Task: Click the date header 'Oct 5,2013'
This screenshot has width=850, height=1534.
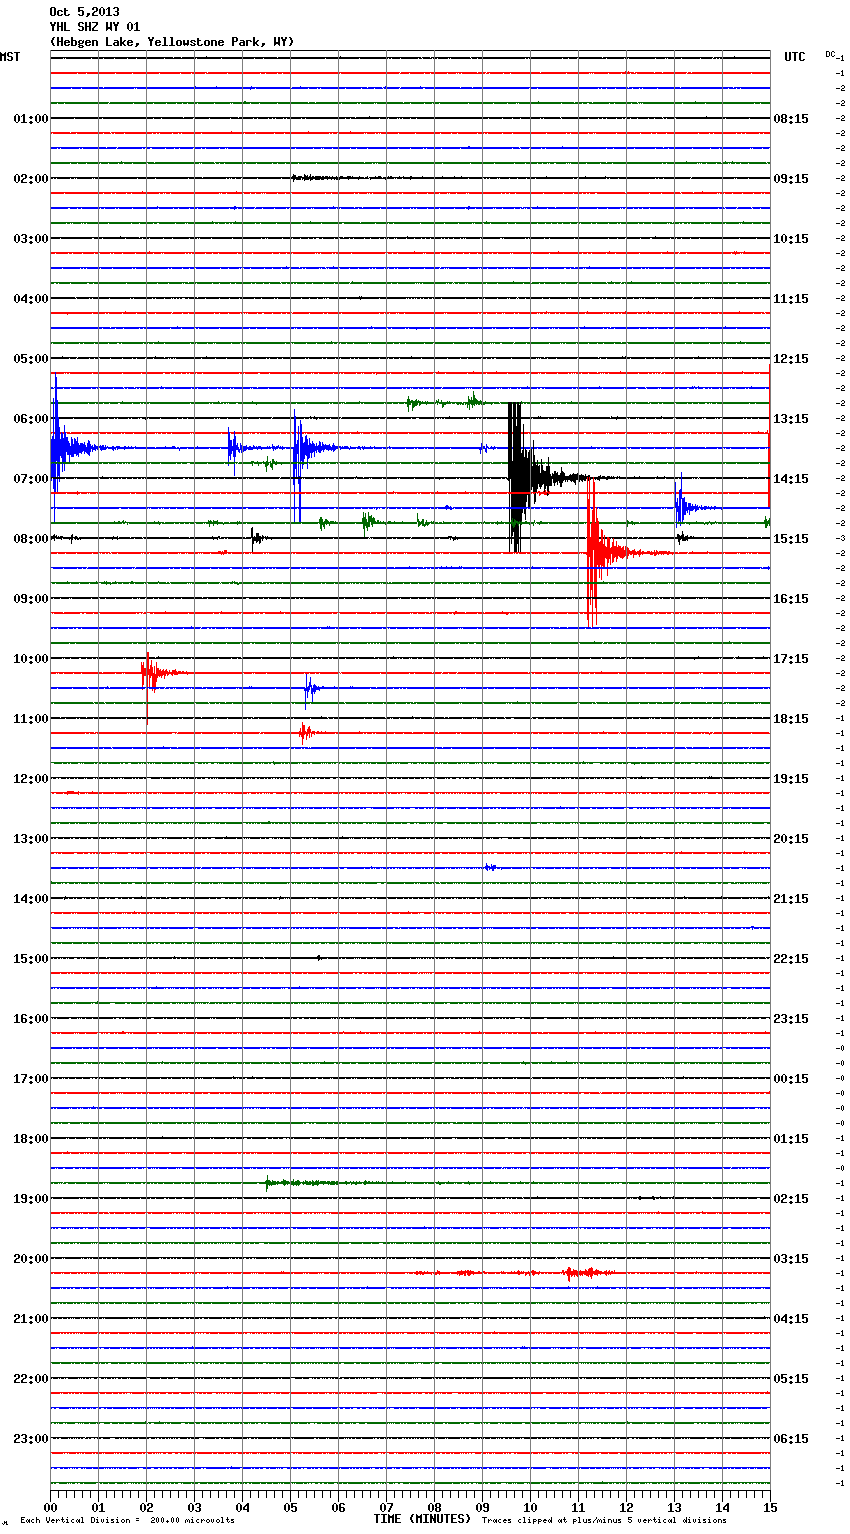Action: pos(84,12)
